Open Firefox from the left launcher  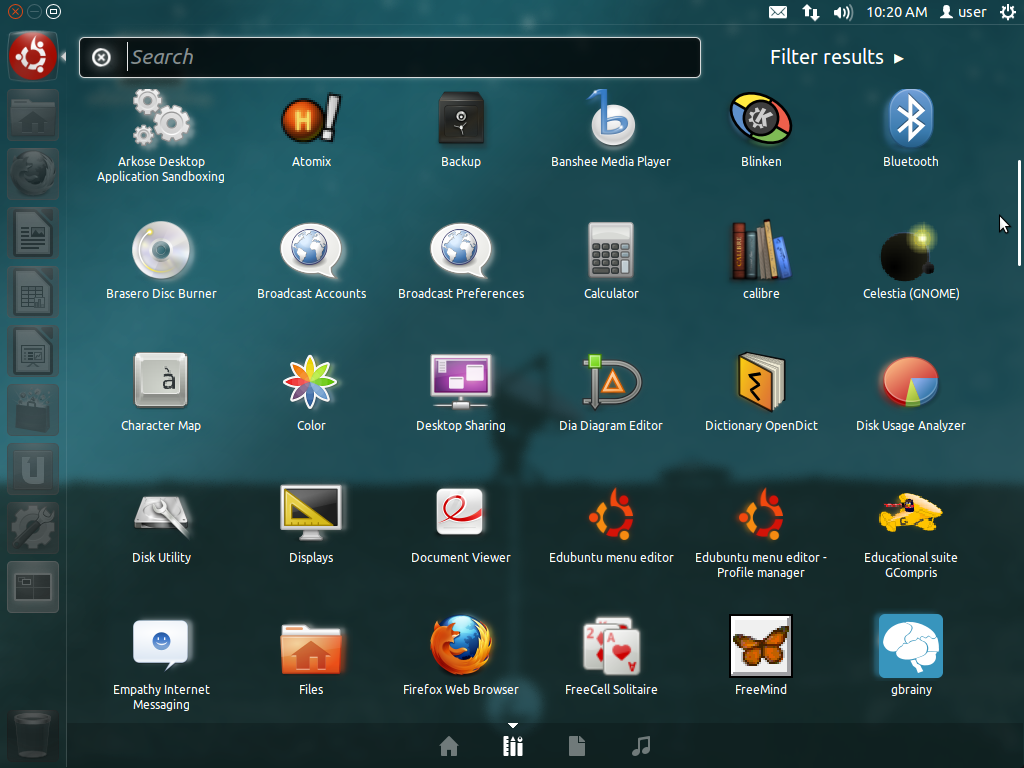coord(33,174)
